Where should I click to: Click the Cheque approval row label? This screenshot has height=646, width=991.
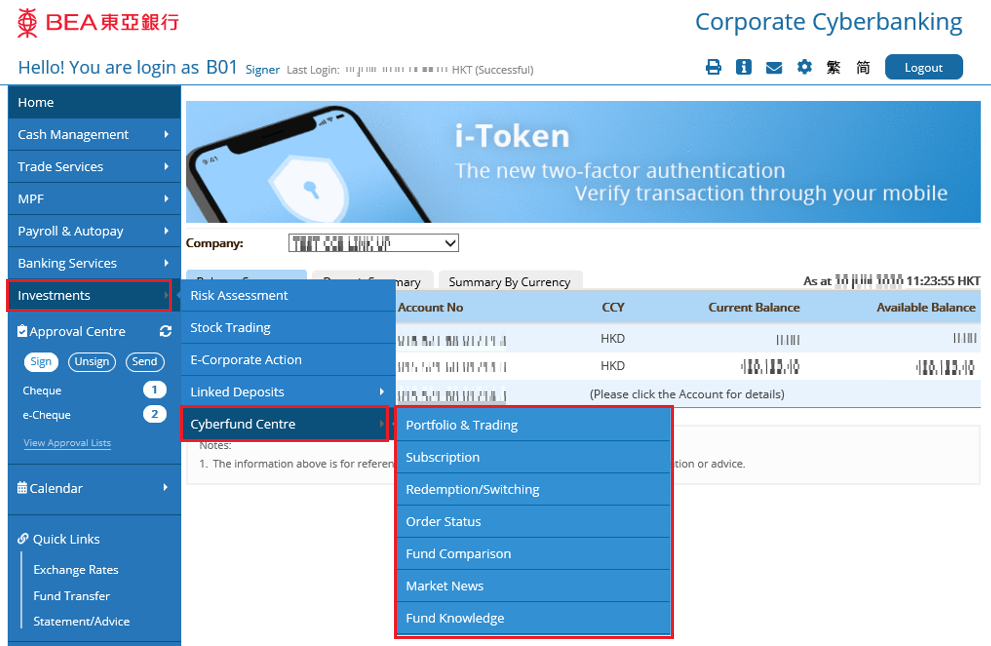click(x=42, y=391)
